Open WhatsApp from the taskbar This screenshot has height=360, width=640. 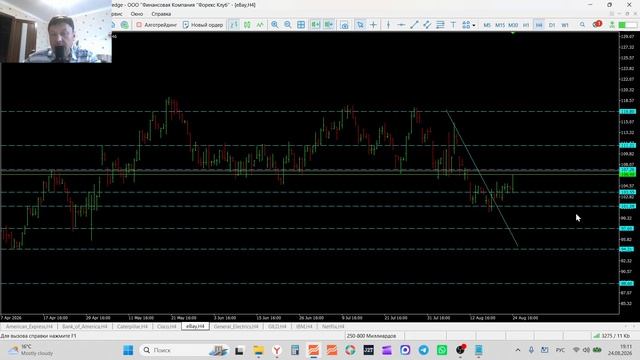[x=442, y=350]
